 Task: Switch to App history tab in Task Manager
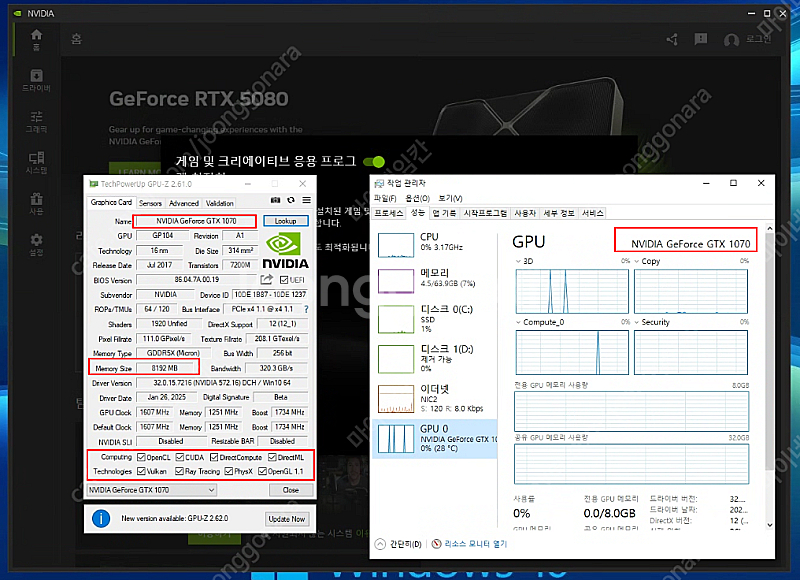444,213
